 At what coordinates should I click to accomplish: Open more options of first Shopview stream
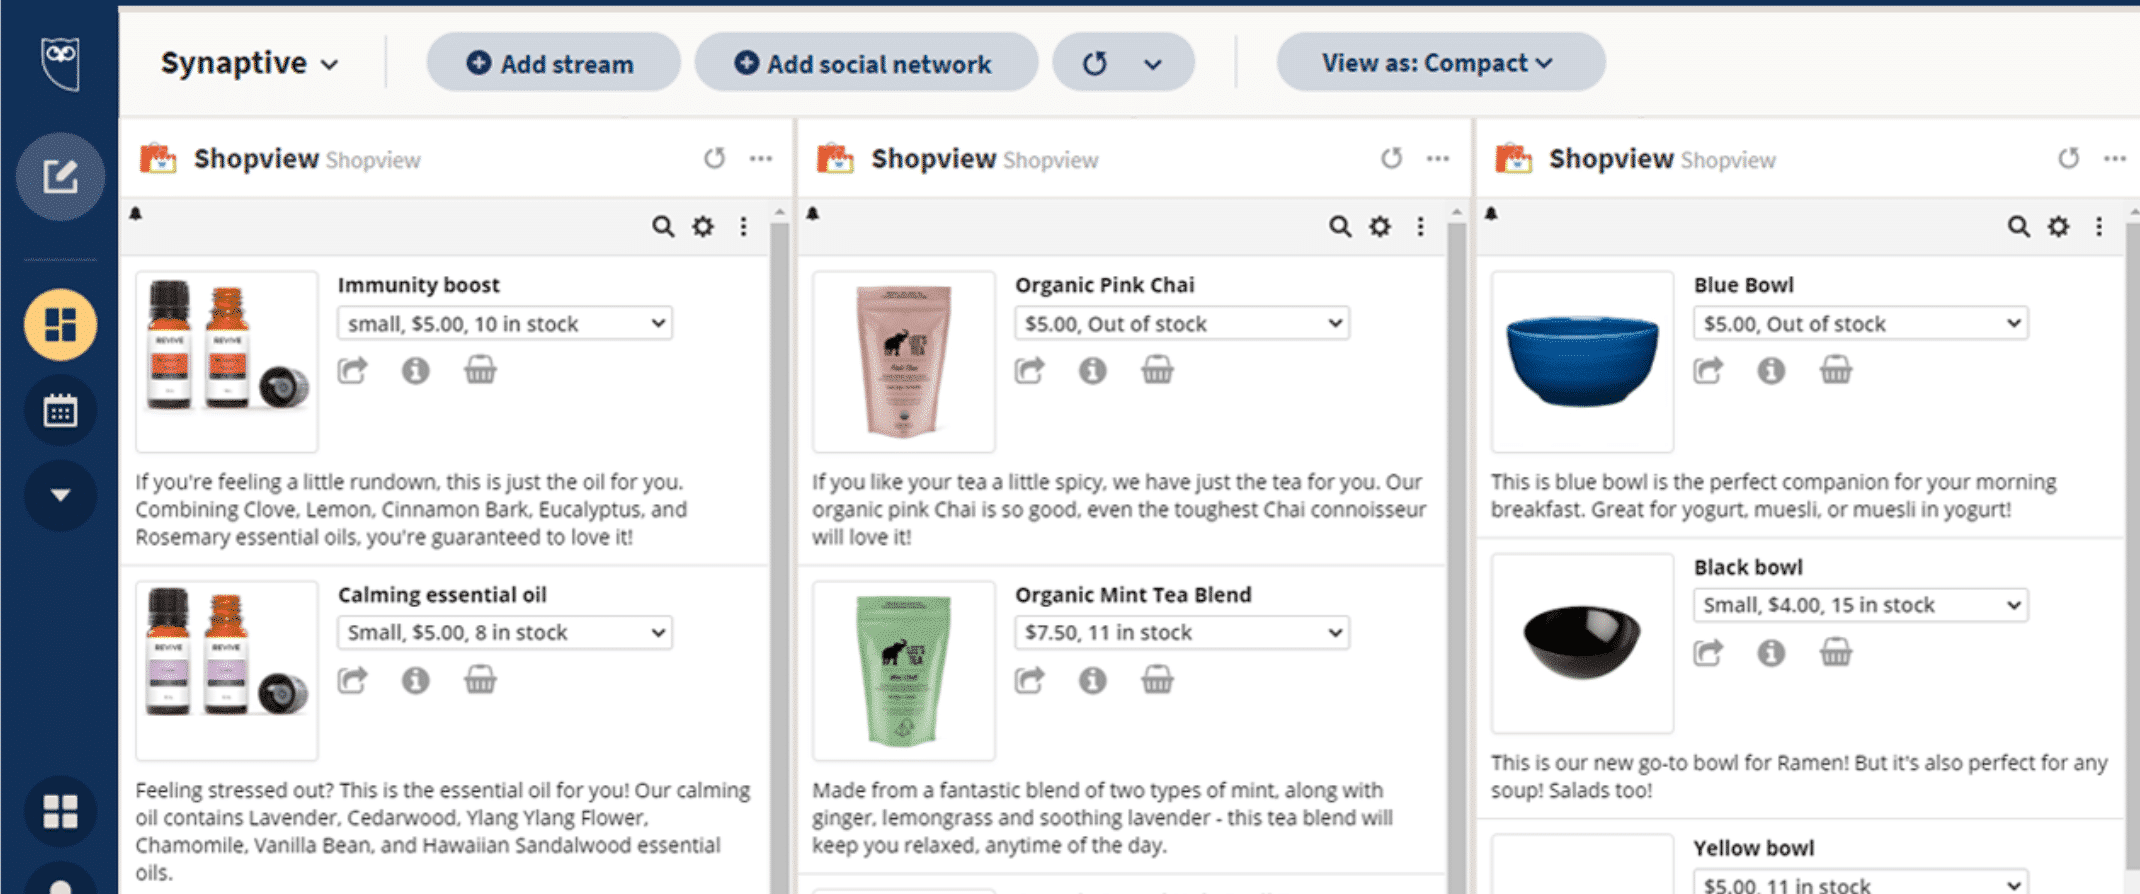tap(761, 158)
